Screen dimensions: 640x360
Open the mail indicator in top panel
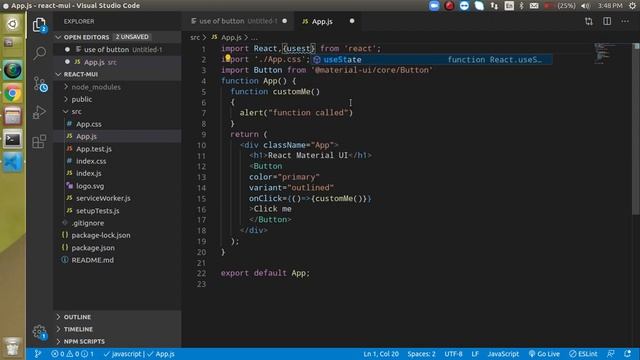(534, 6)
